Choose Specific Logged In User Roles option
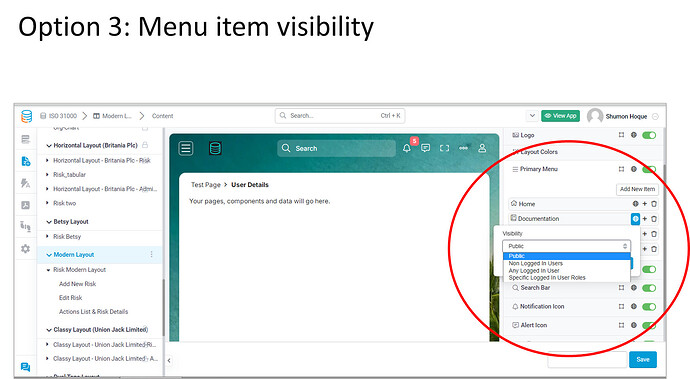This screenshot has width=690, height=379. pos(547,278)
